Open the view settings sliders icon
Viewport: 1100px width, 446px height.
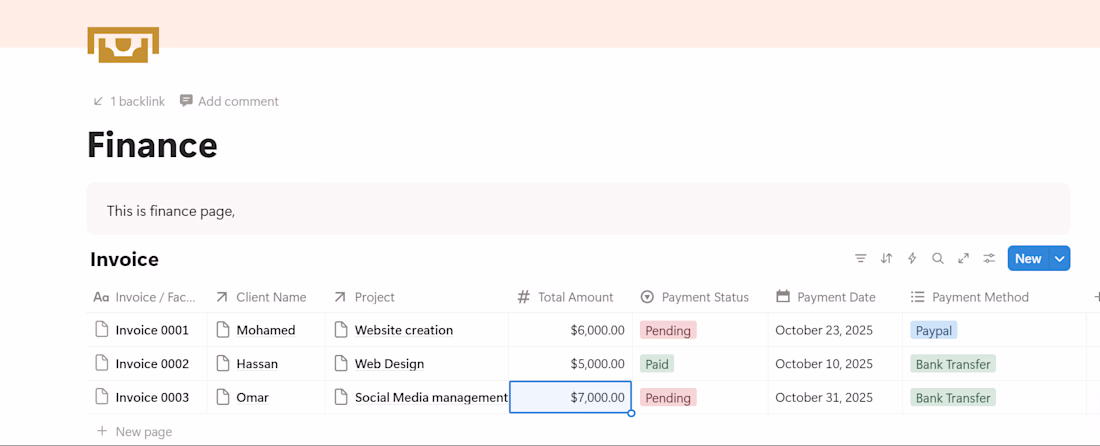click(989, 258)
